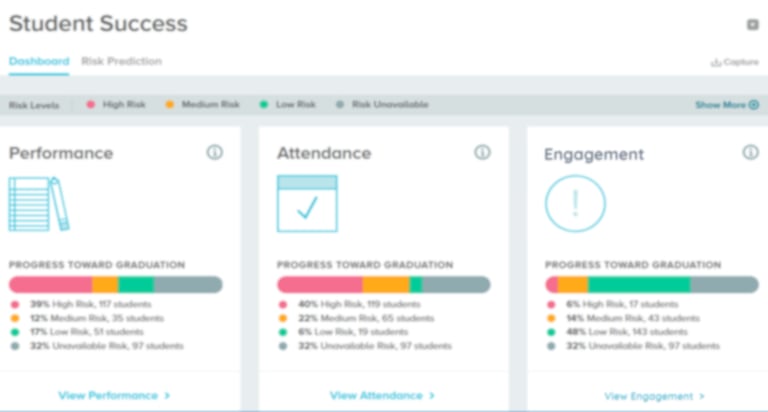This screenshot has height=412, width=768.
Task: Toggle the Medium Risk legend filter
Action: point(203,104)
